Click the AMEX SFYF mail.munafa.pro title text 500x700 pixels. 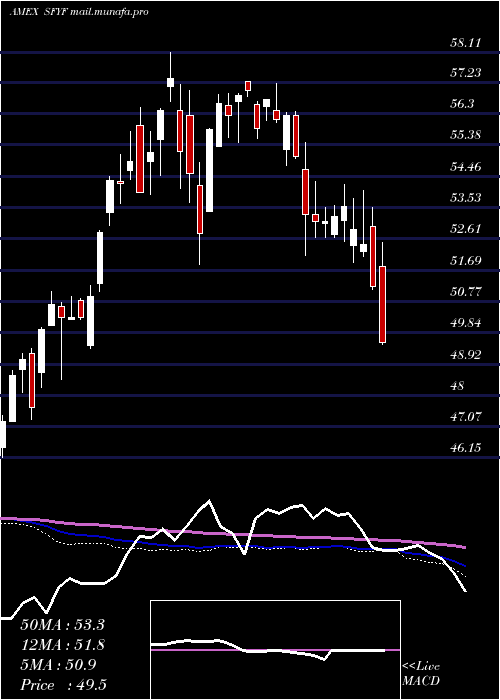[79, 12]
